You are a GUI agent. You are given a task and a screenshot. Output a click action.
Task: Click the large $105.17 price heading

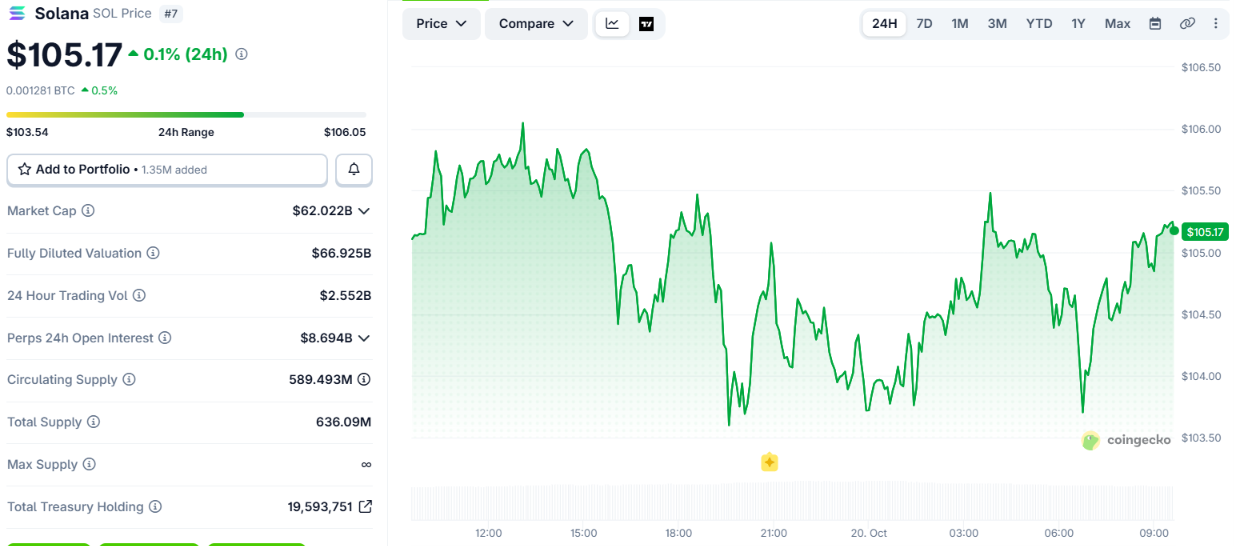pos(64,54)
